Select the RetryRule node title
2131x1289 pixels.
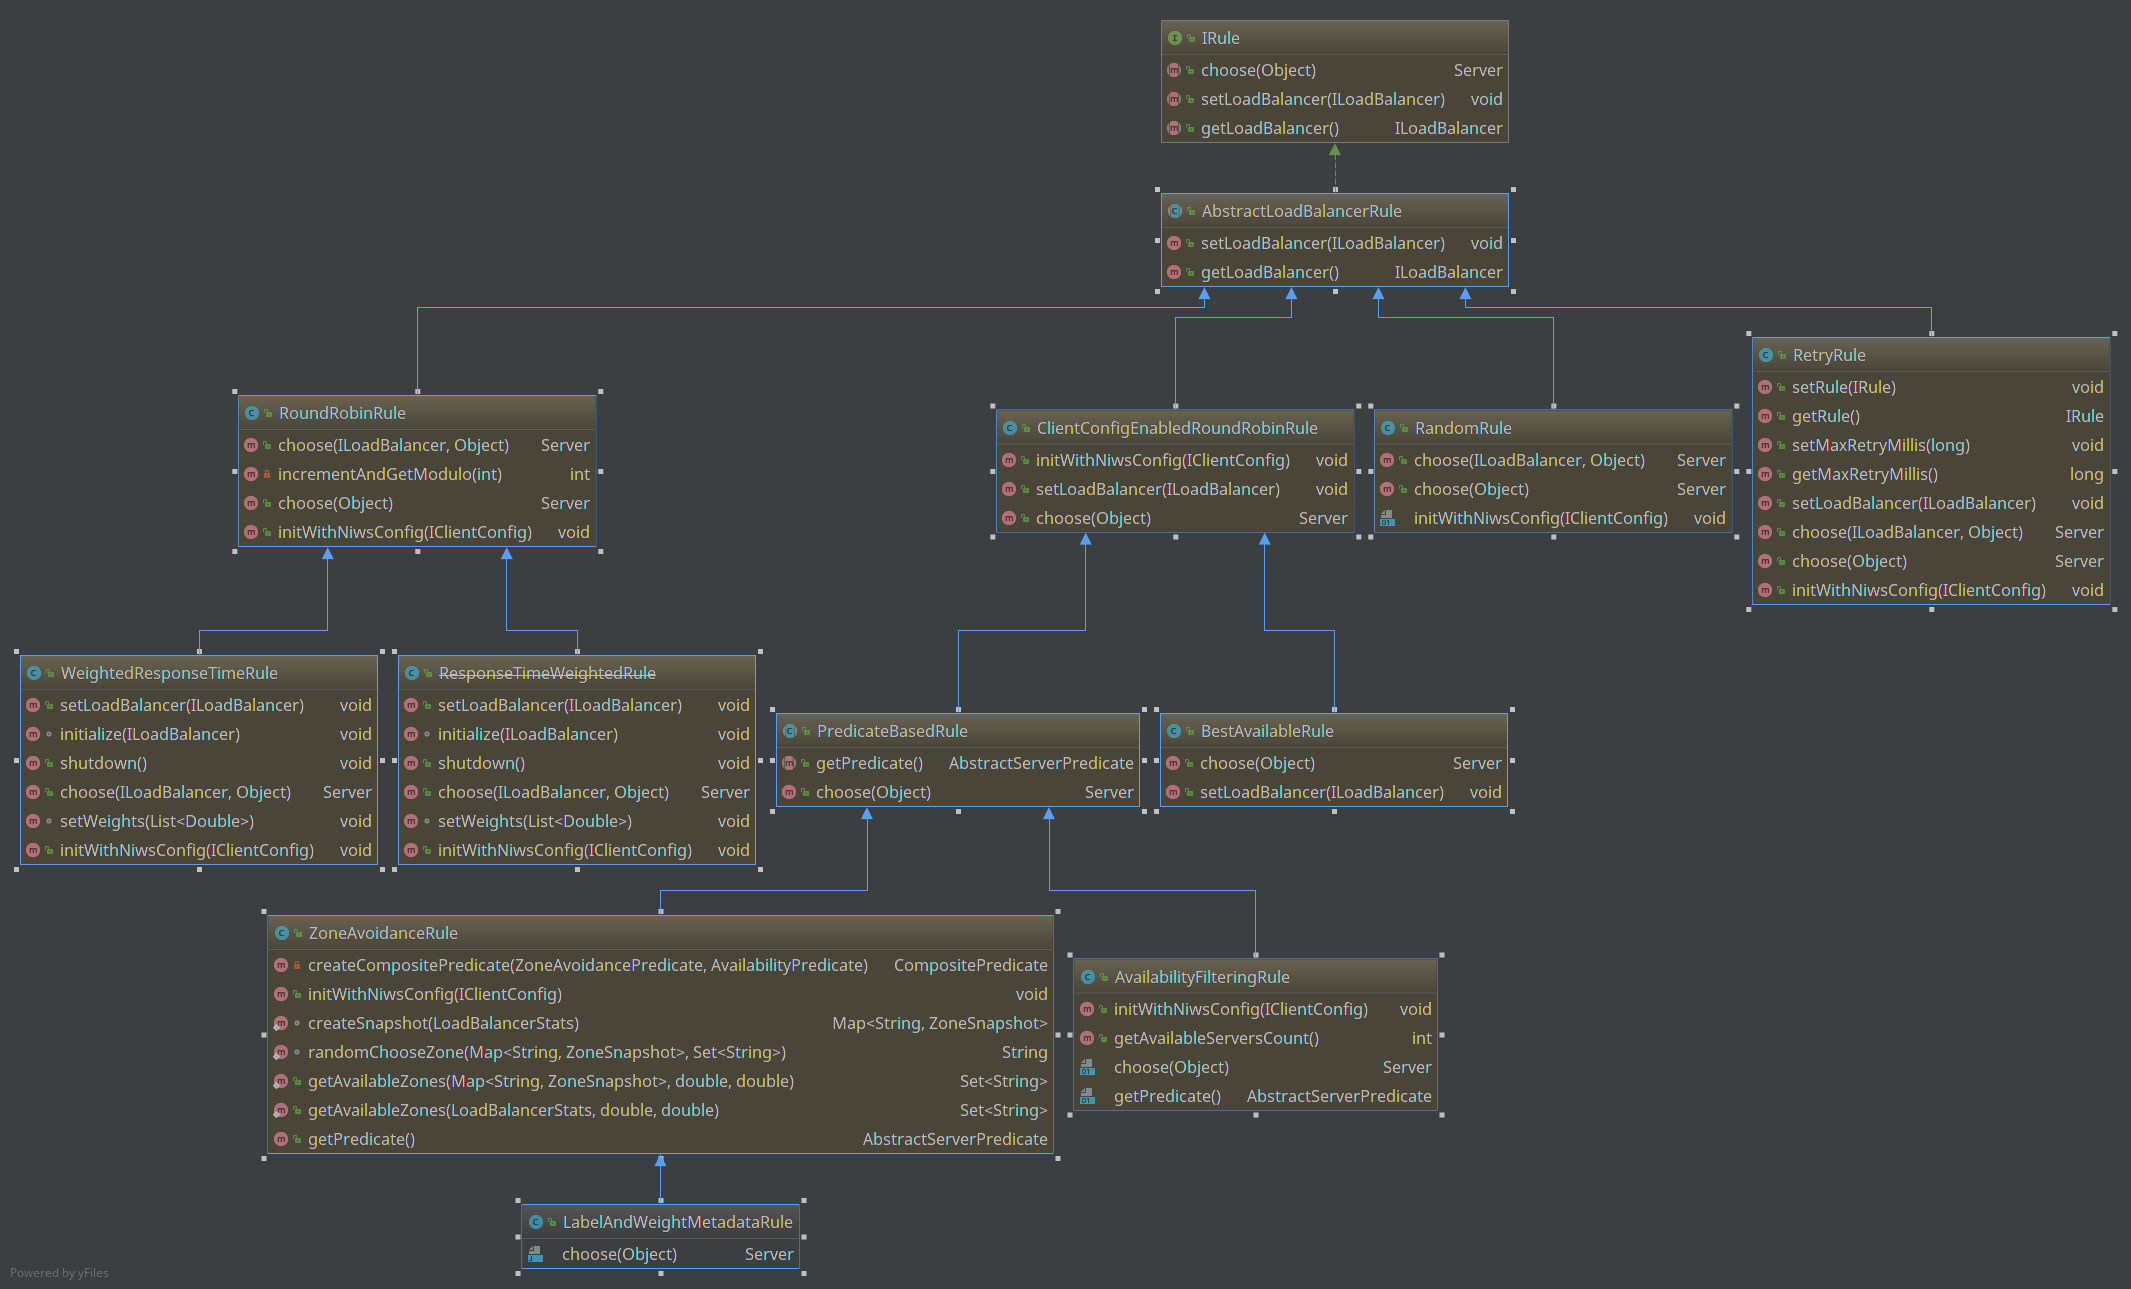[x=1829, y=355]
